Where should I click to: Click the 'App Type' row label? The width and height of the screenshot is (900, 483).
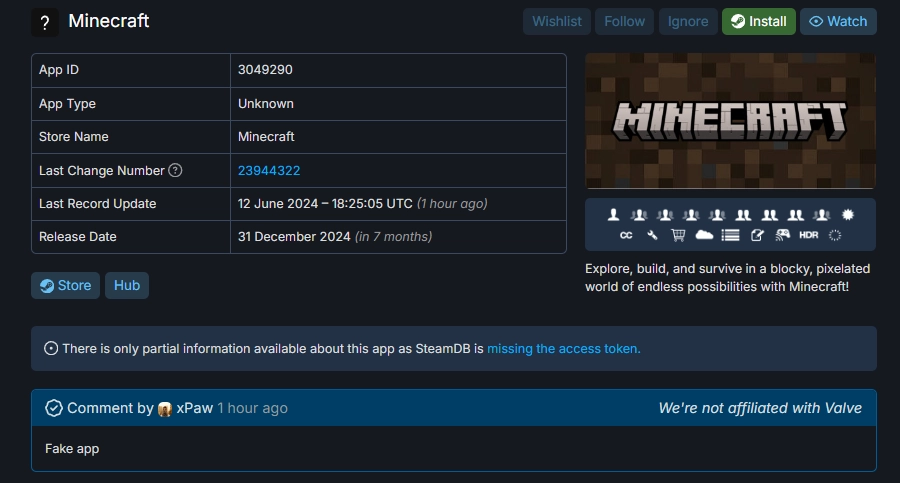(67, 104)
